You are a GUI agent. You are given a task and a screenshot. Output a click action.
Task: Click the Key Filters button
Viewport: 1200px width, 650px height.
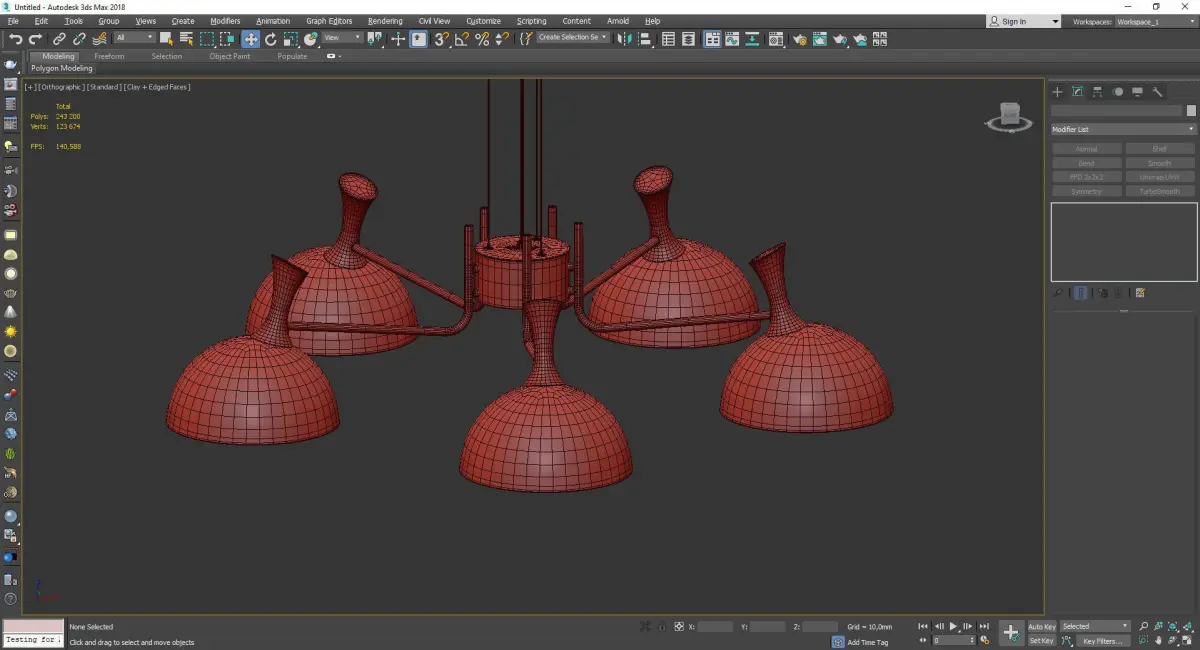click(x=1102, y=641)
